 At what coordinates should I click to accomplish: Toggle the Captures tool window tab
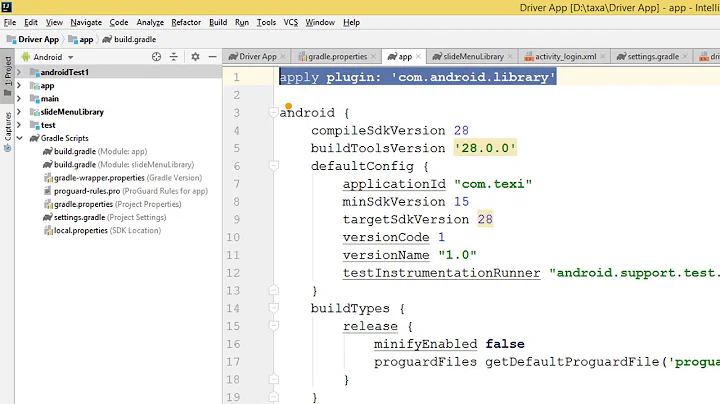pyautogui.click(x=7, y=132)
